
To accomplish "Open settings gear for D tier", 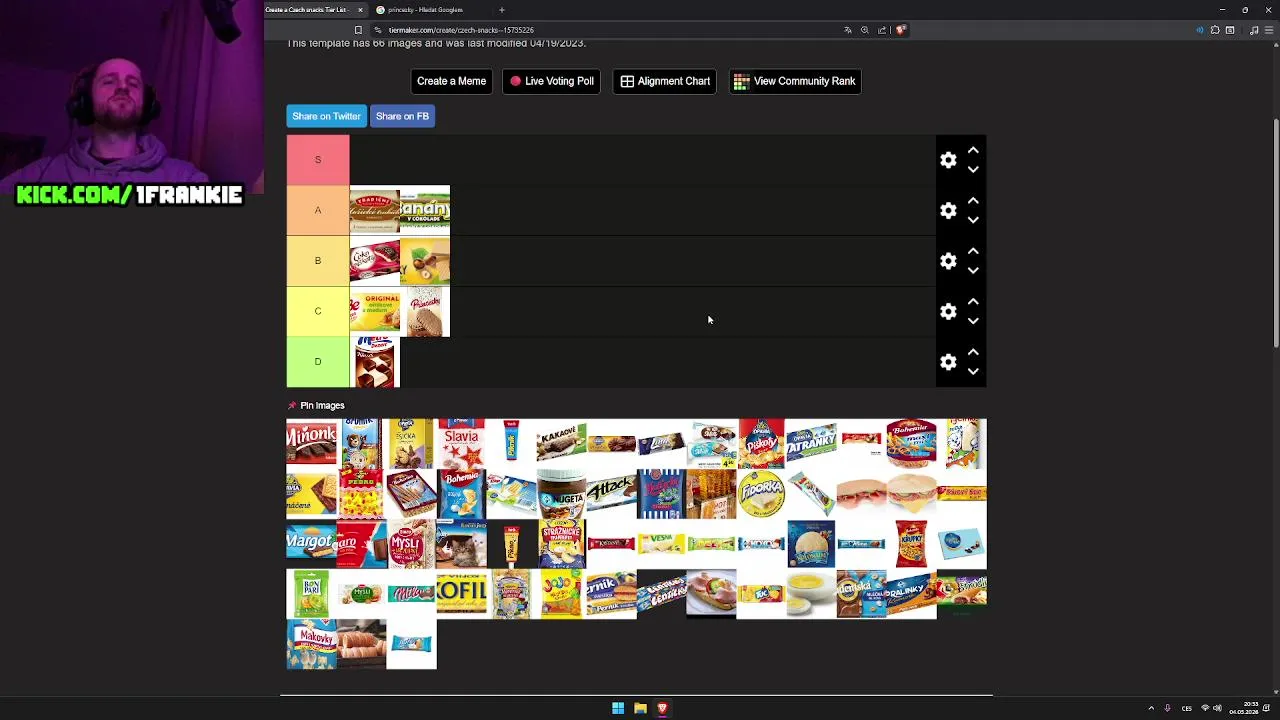I will click(948, 362).
